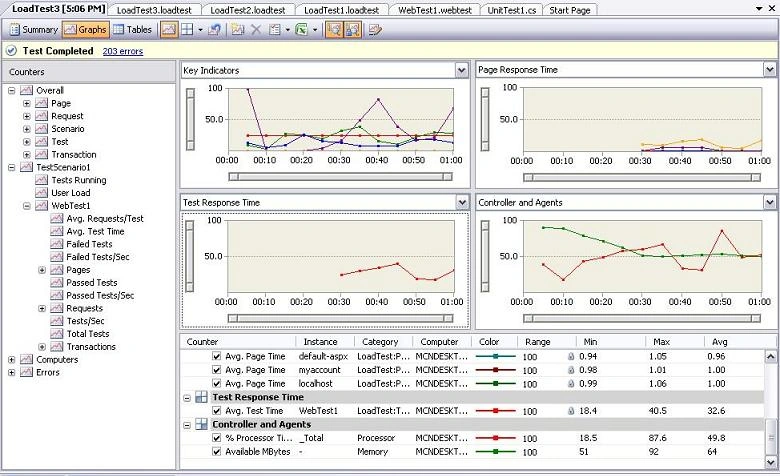The height and width of the screenshot is (476, 780).
Task: Expand the Request tree node
Action: pos(27,116)
